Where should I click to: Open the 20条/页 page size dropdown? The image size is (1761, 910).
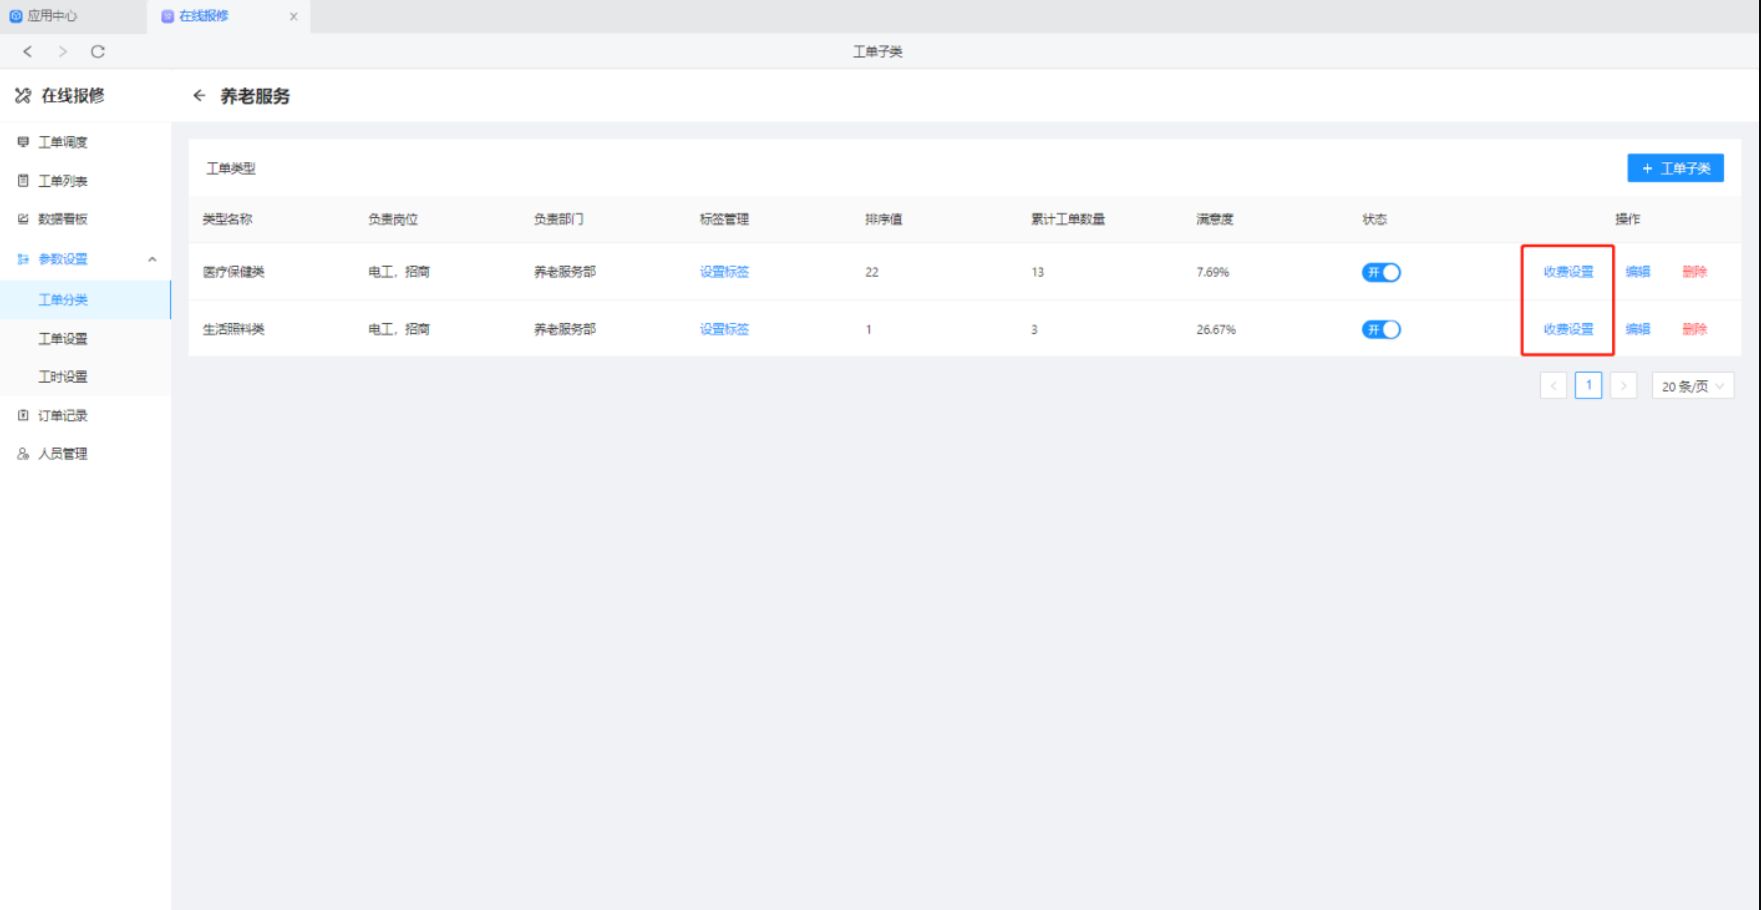(1692, 386)
